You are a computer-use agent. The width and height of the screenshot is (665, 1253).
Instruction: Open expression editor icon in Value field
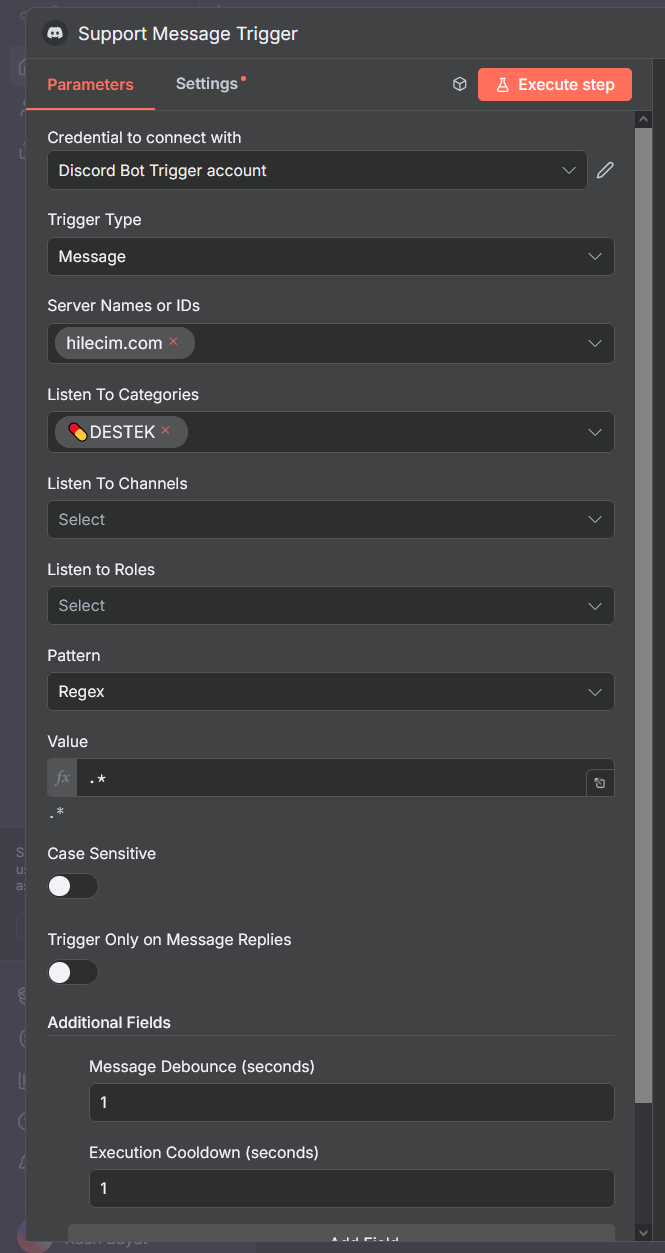pos(599,783)
